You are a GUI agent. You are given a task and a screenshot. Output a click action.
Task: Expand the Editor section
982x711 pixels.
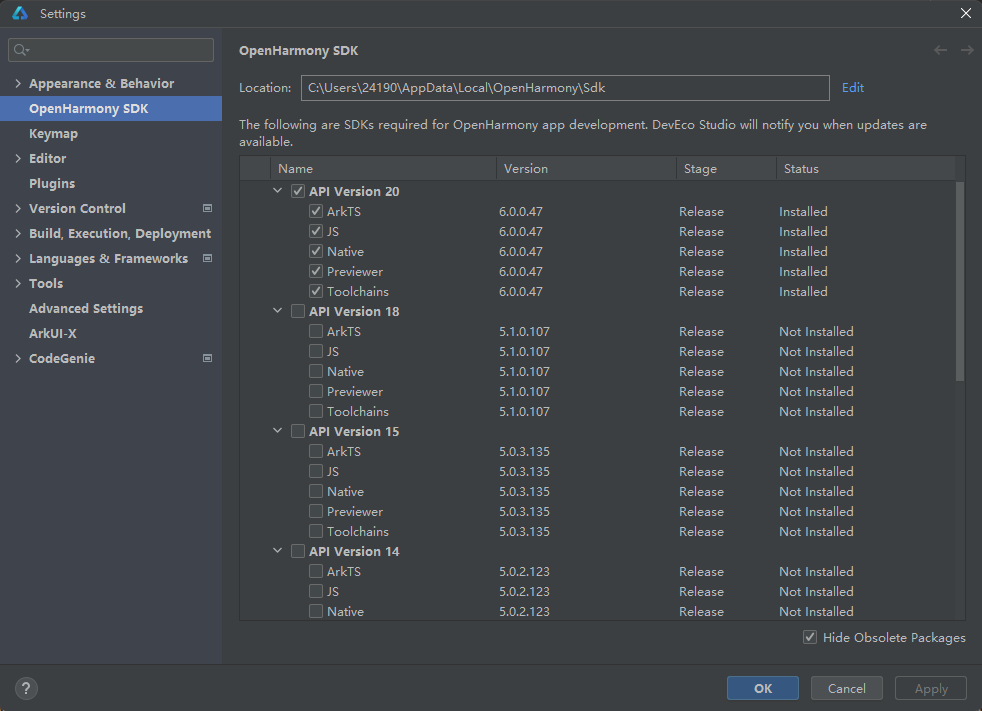[x=18, y=158]
